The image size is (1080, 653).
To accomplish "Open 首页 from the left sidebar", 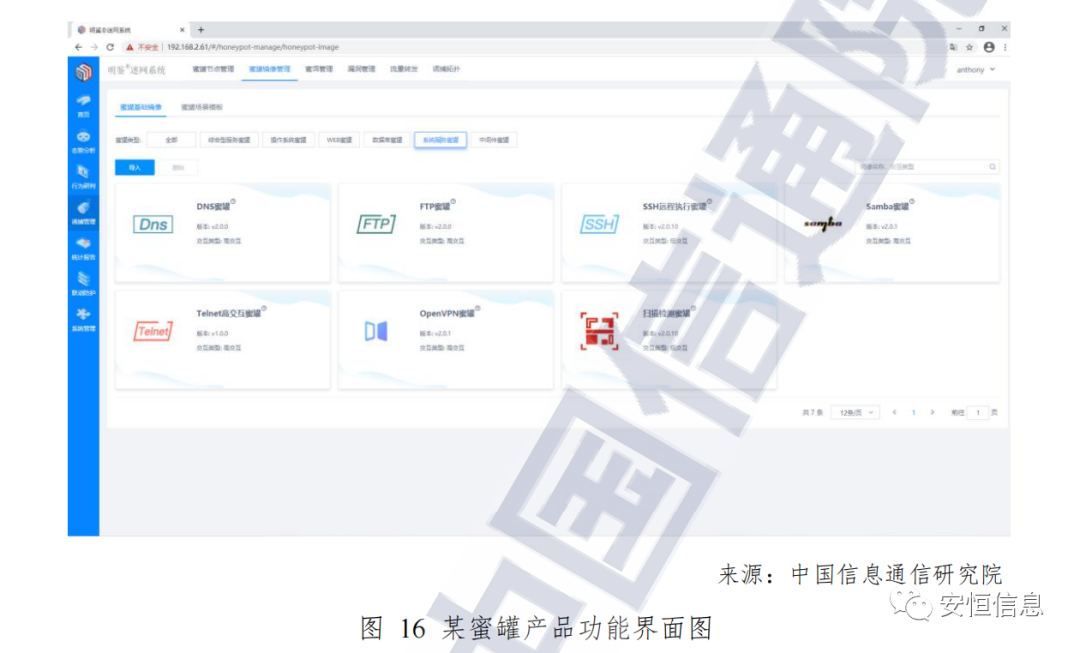I will [84, 106].
